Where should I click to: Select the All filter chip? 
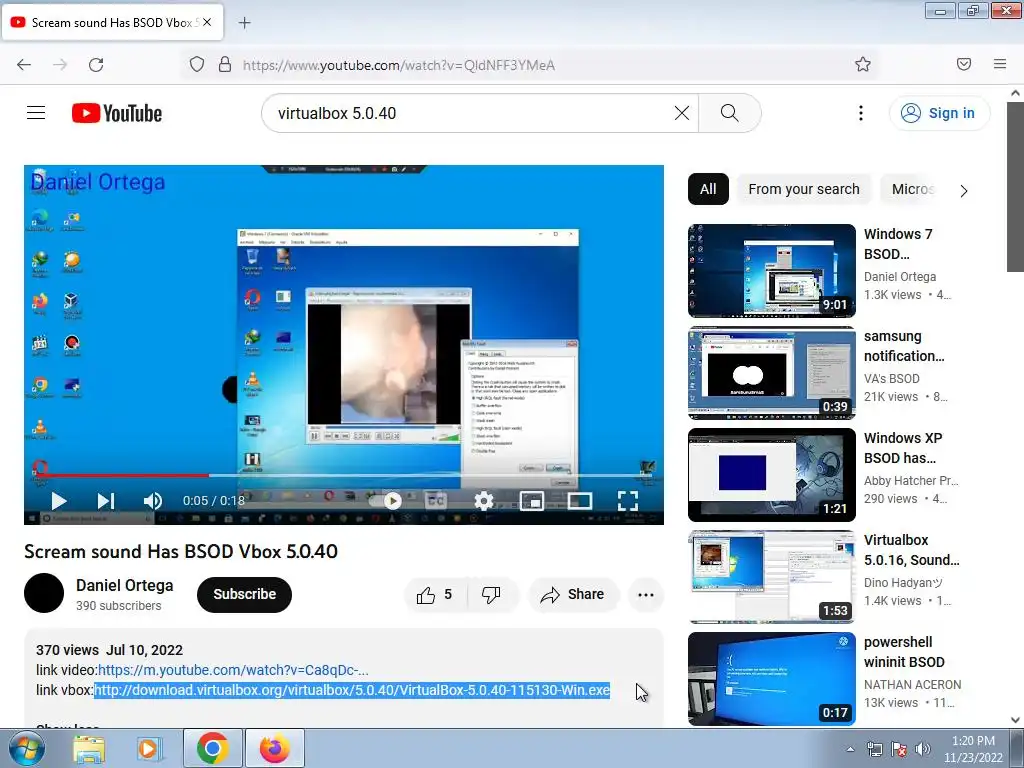click(708, 189)
